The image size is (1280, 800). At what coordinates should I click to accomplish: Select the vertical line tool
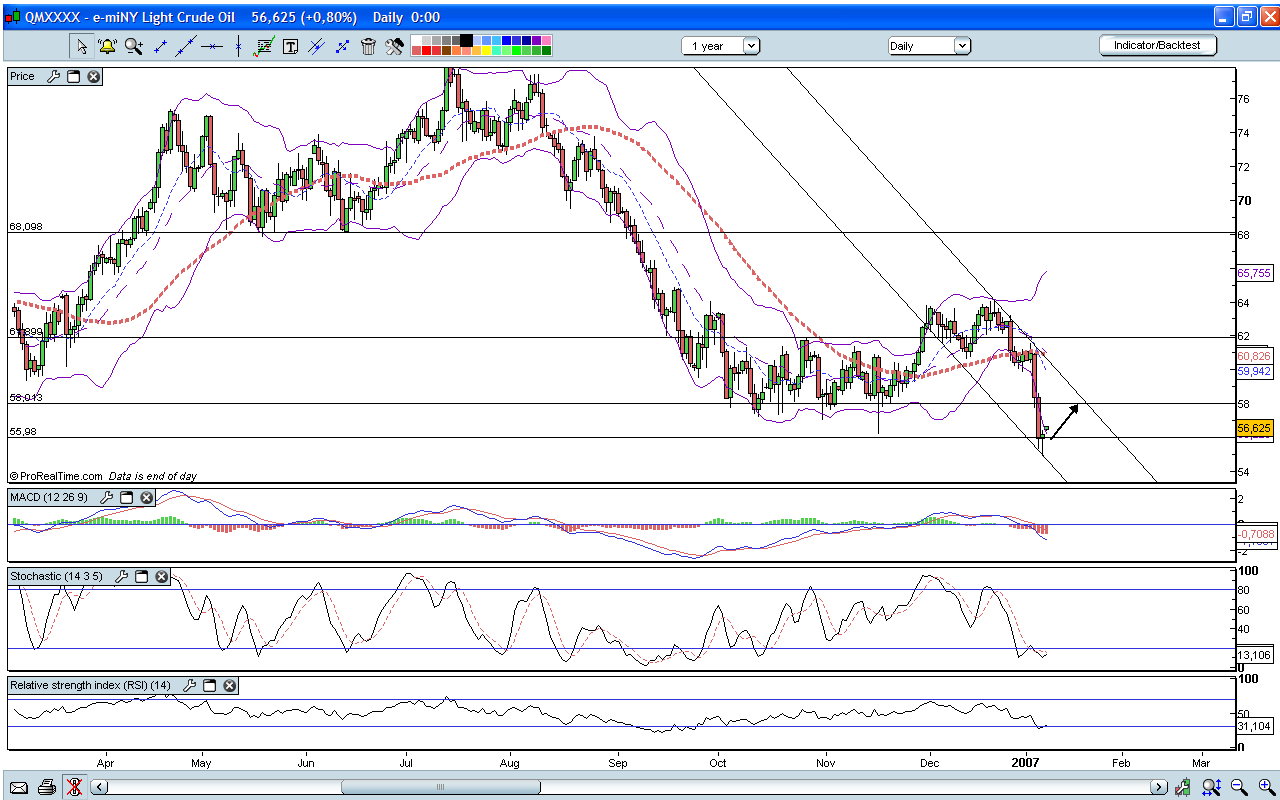[x=238, y=46]
